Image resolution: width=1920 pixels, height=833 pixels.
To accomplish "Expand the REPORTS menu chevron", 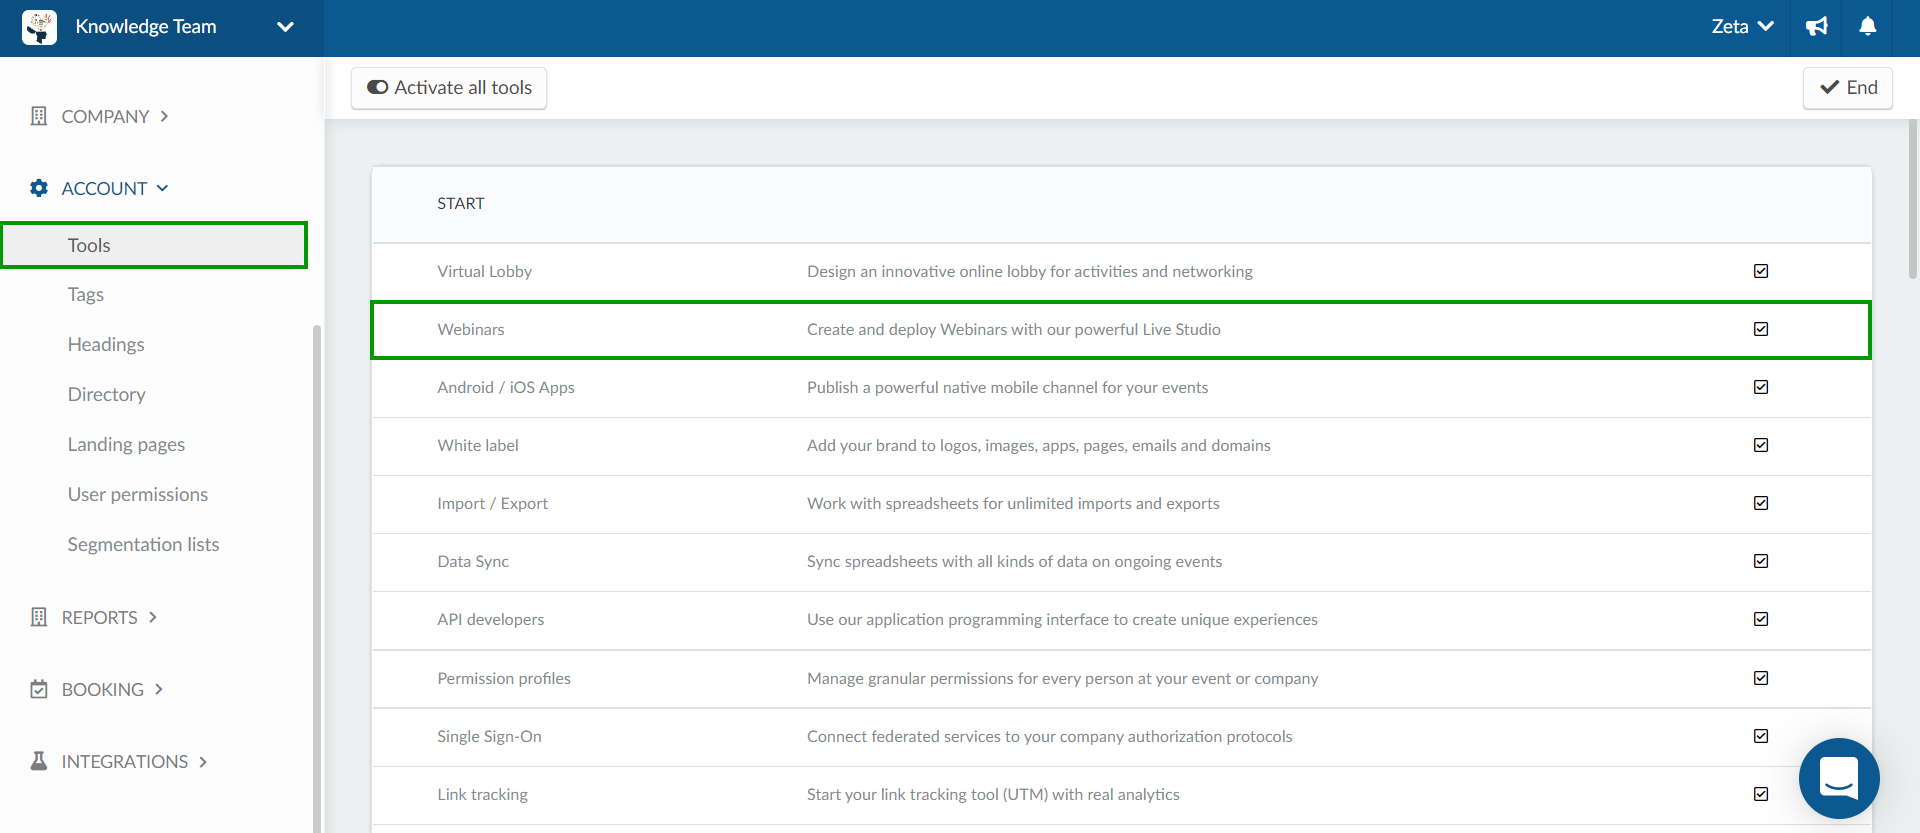I will click(153, 617).
